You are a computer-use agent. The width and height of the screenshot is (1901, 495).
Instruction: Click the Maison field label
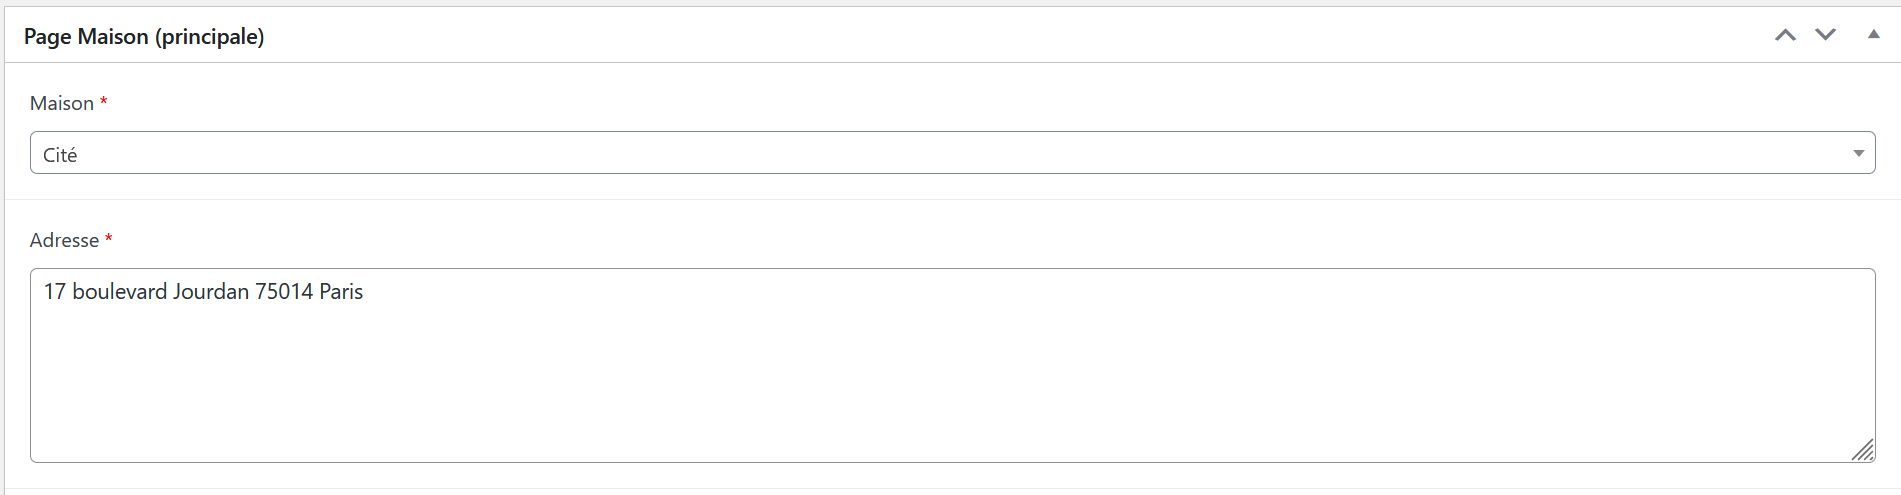point(62,104)
